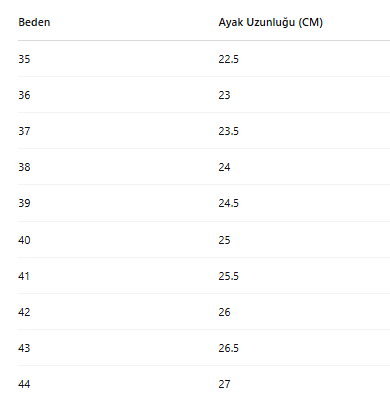Click the Ayak Uzunluğu (CM) header
This screenshot has height=405, width=390.
(271, 22)
